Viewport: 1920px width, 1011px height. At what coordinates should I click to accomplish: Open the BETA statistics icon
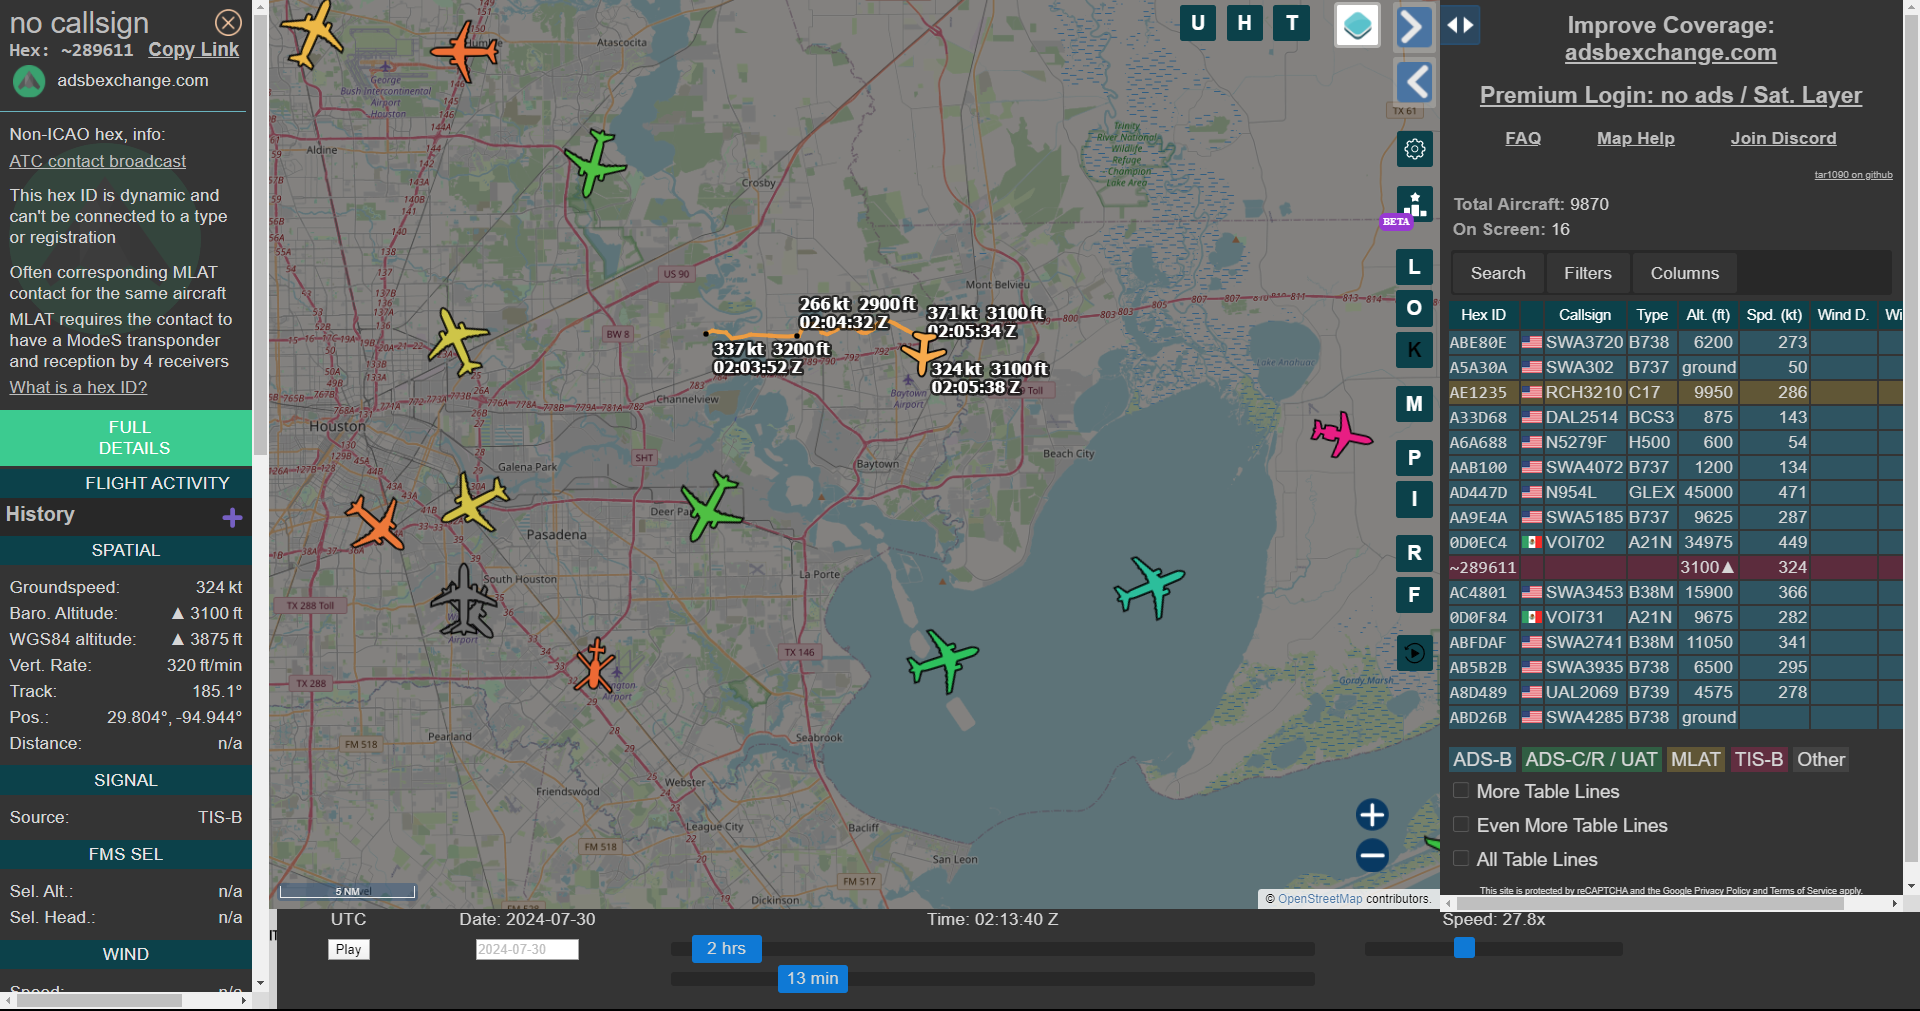click(x=1414, y=205)
